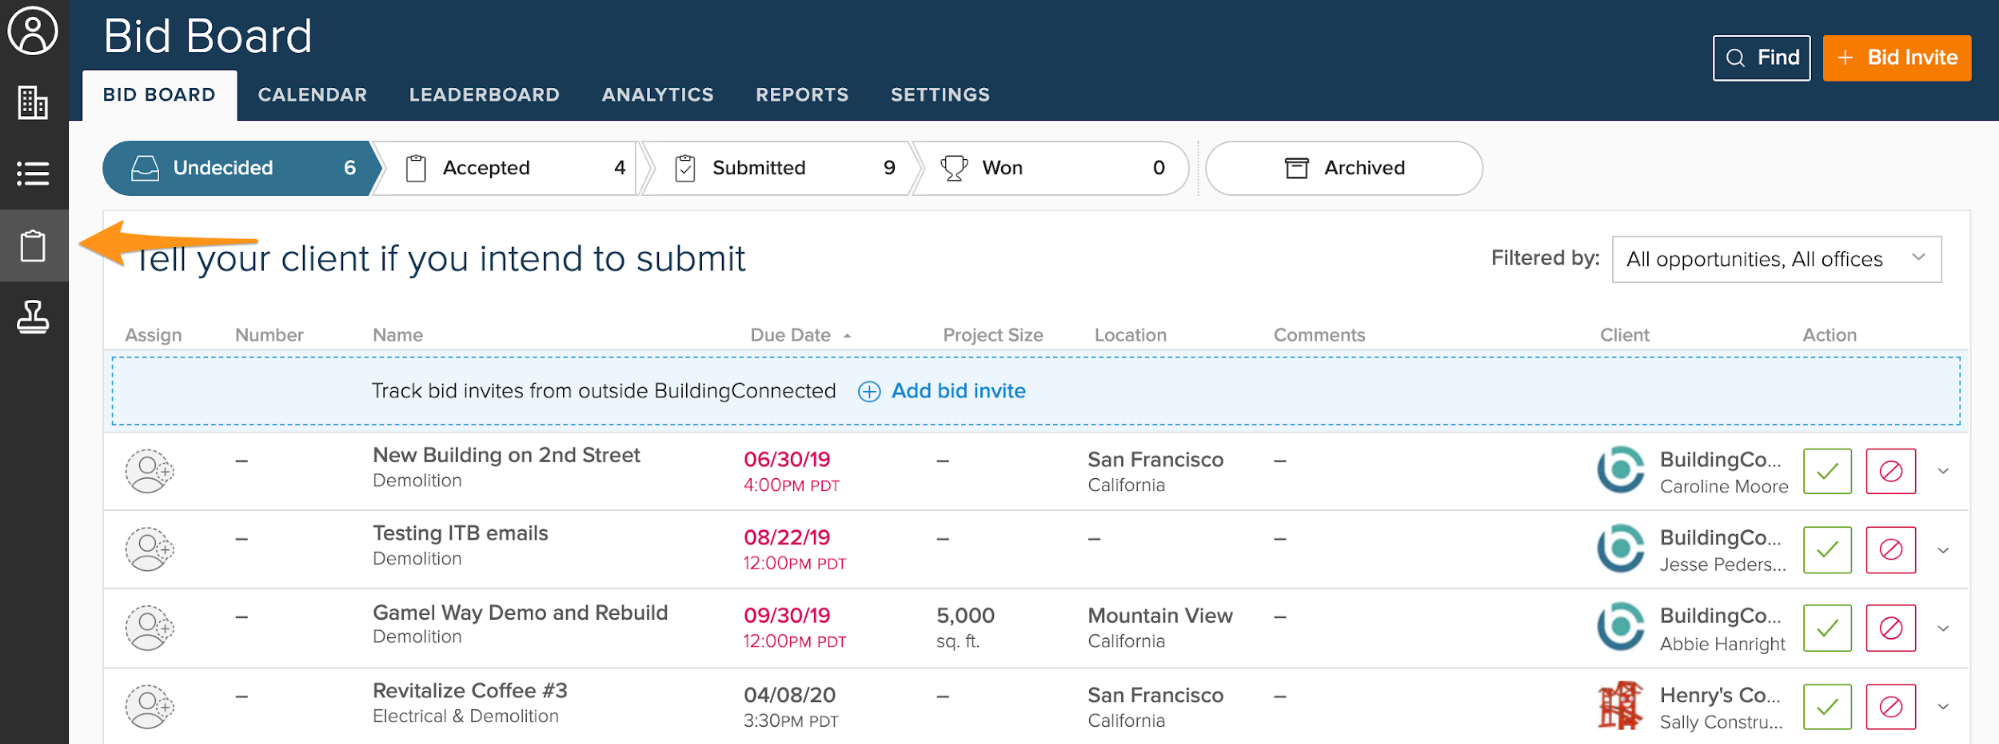
Task: Open the Analytics tab
Action: tap(657, 95)
